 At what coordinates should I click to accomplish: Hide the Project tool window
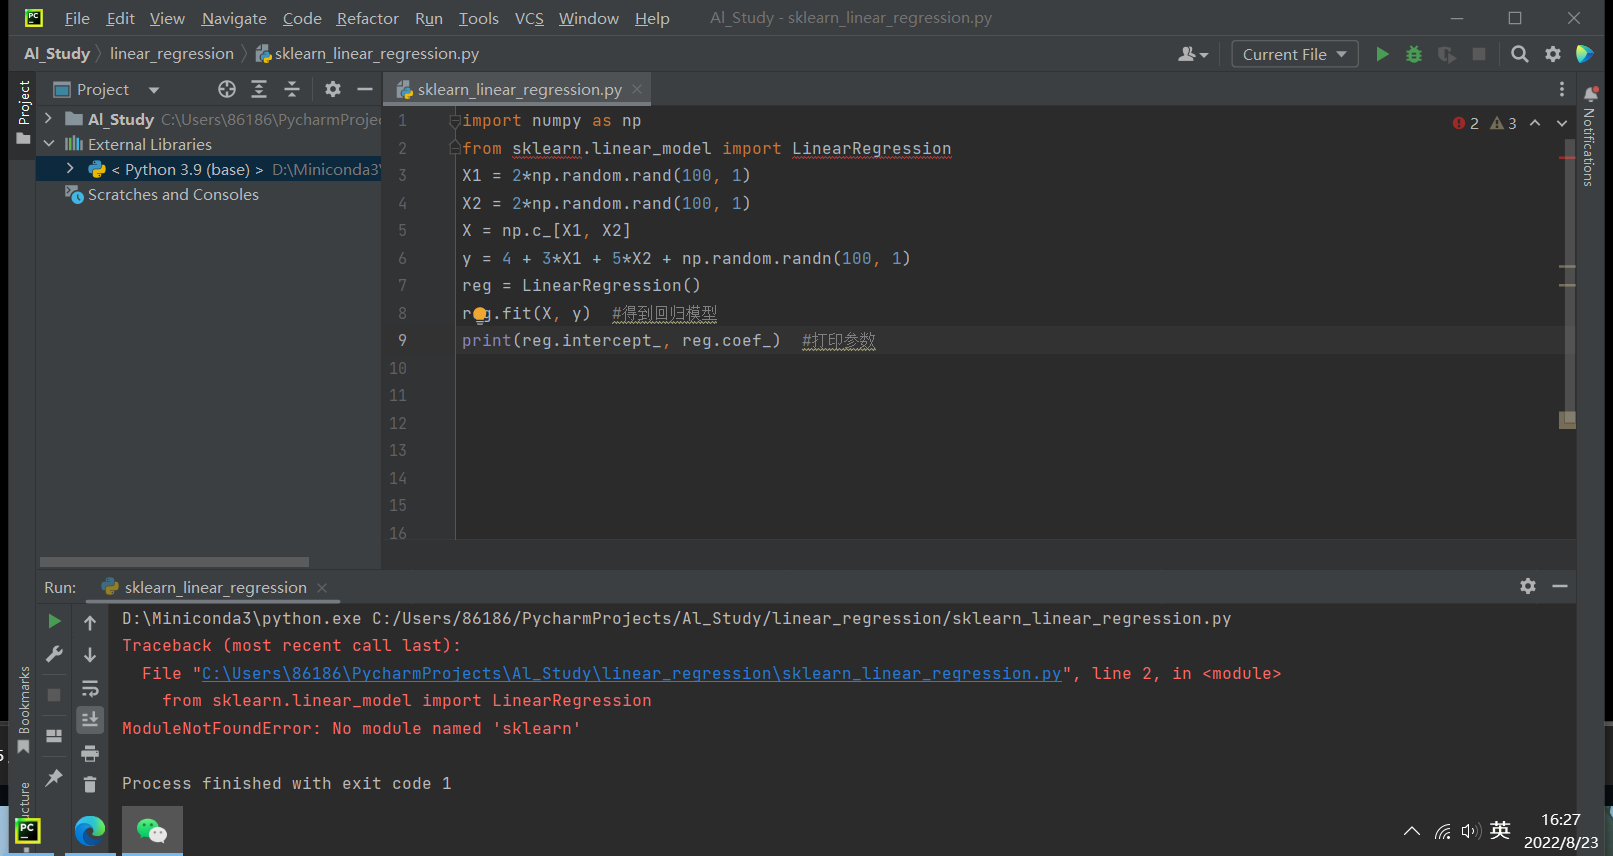pos(365,89)
